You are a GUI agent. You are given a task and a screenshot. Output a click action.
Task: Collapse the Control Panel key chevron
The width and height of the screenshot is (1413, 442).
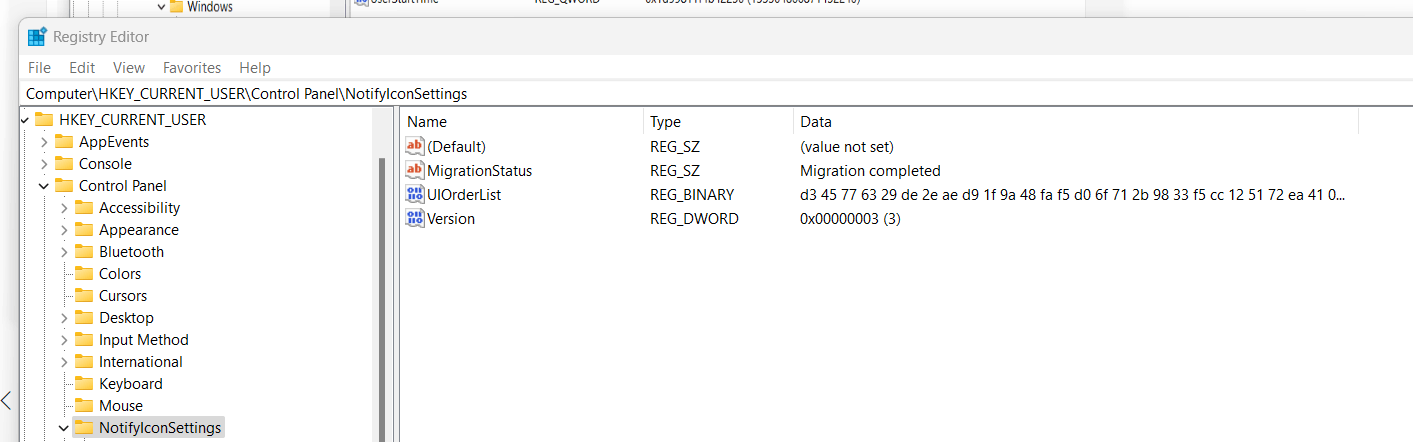click(x=44, y=186)
